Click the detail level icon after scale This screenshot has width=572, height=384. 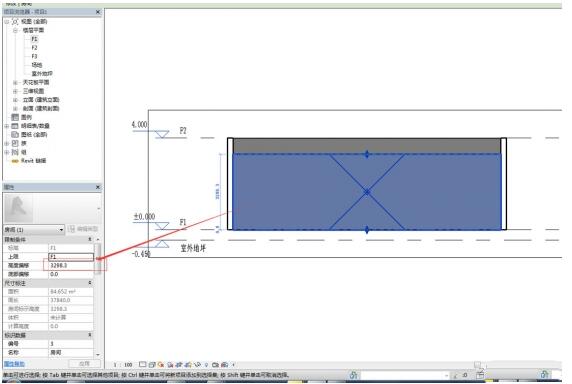(143, 364)
